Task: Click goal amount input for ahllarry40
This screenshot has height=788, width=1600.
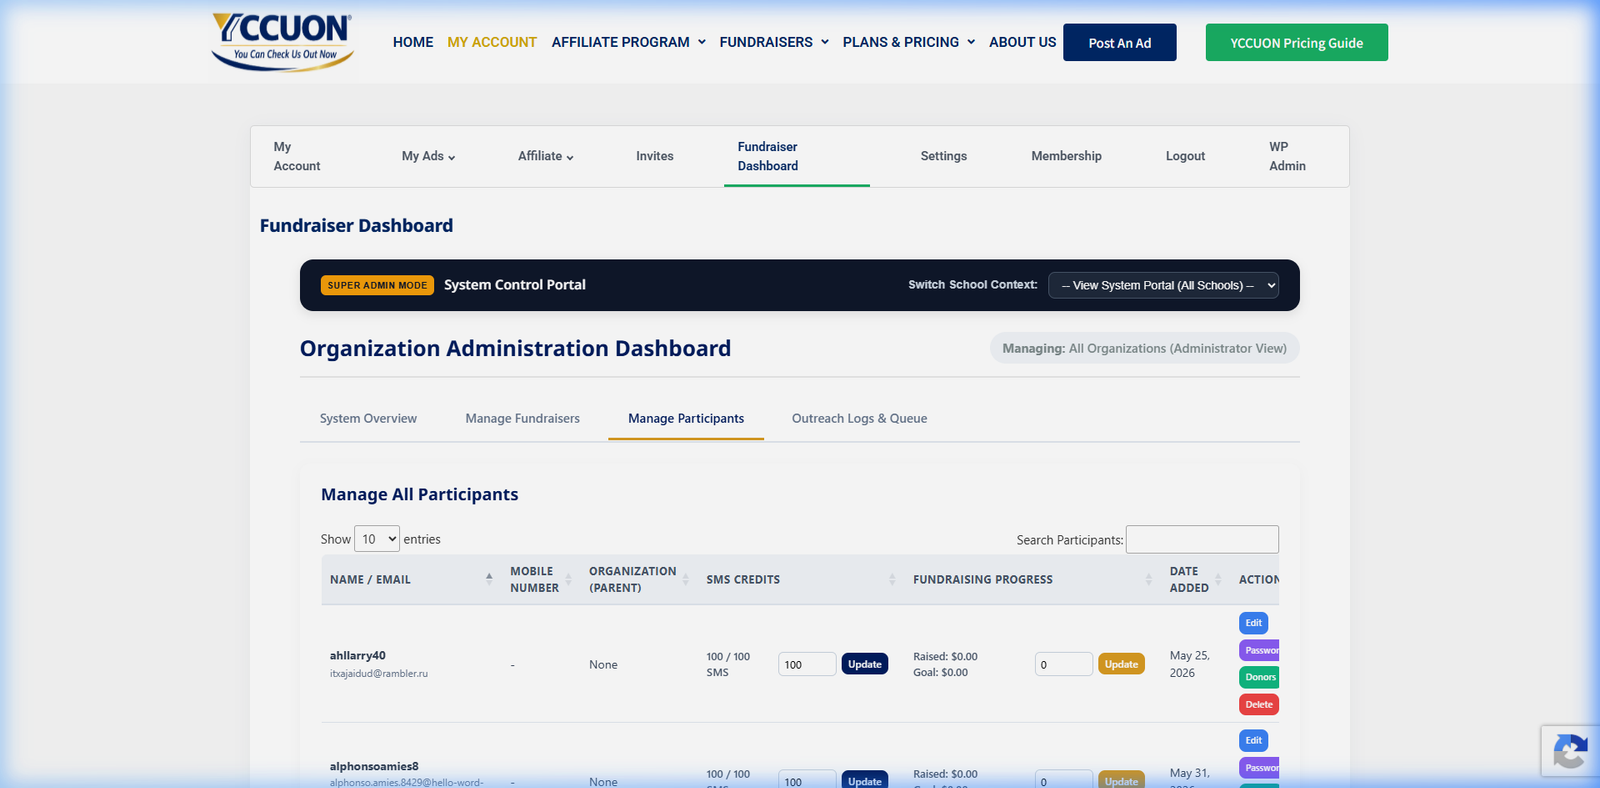Action: [1064, 664]
